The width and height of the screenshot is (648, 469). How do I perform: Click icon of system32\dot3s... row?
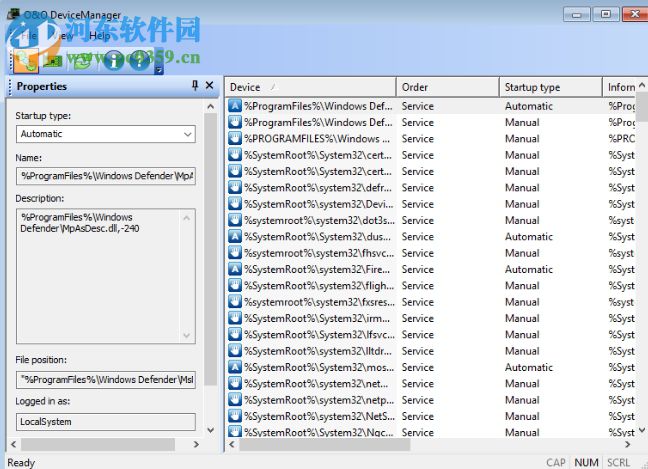pos(235,220)
